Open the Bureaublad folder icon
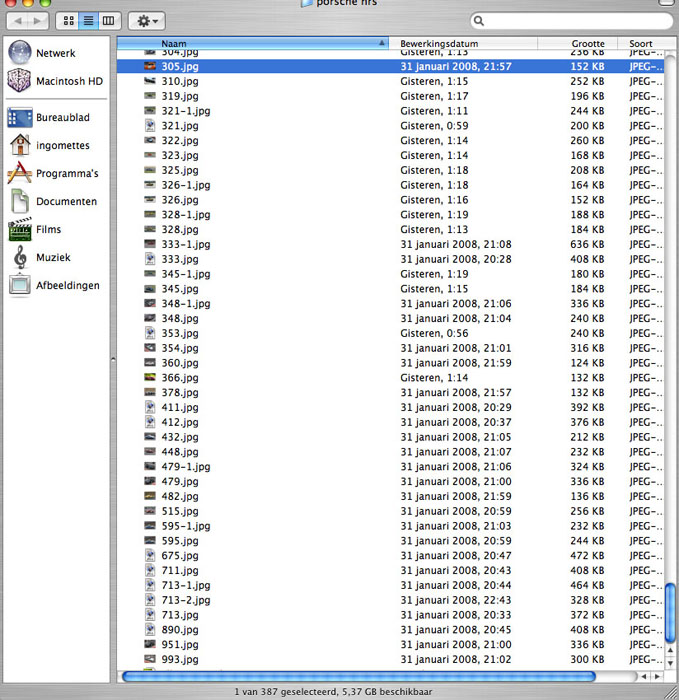This screenshot has width=679, height=700. point(20,118)
